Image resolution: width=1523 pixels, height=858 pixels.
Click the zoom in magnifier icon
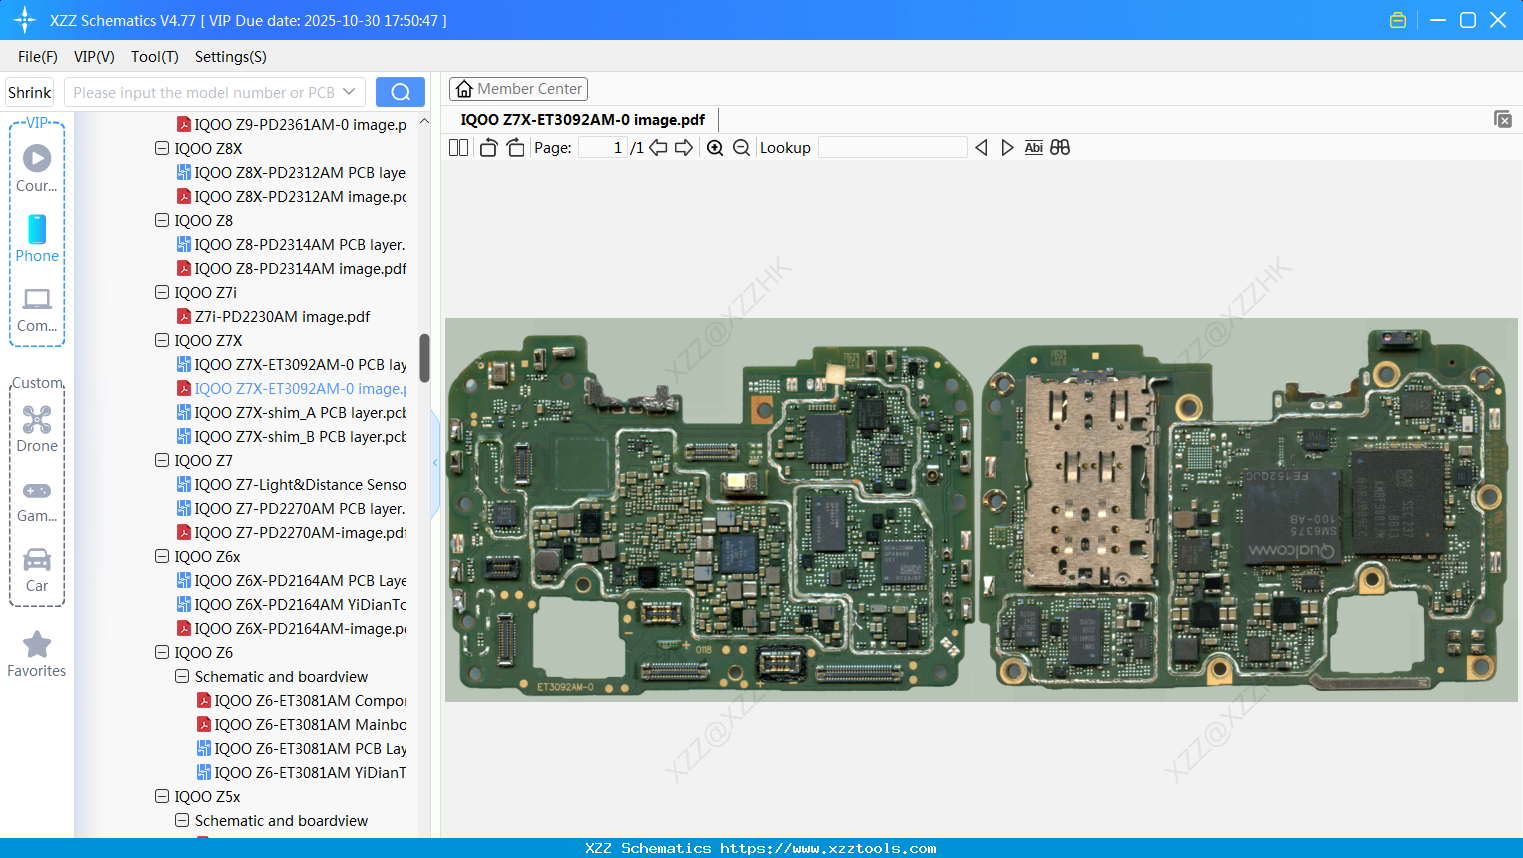pos(715,148)
